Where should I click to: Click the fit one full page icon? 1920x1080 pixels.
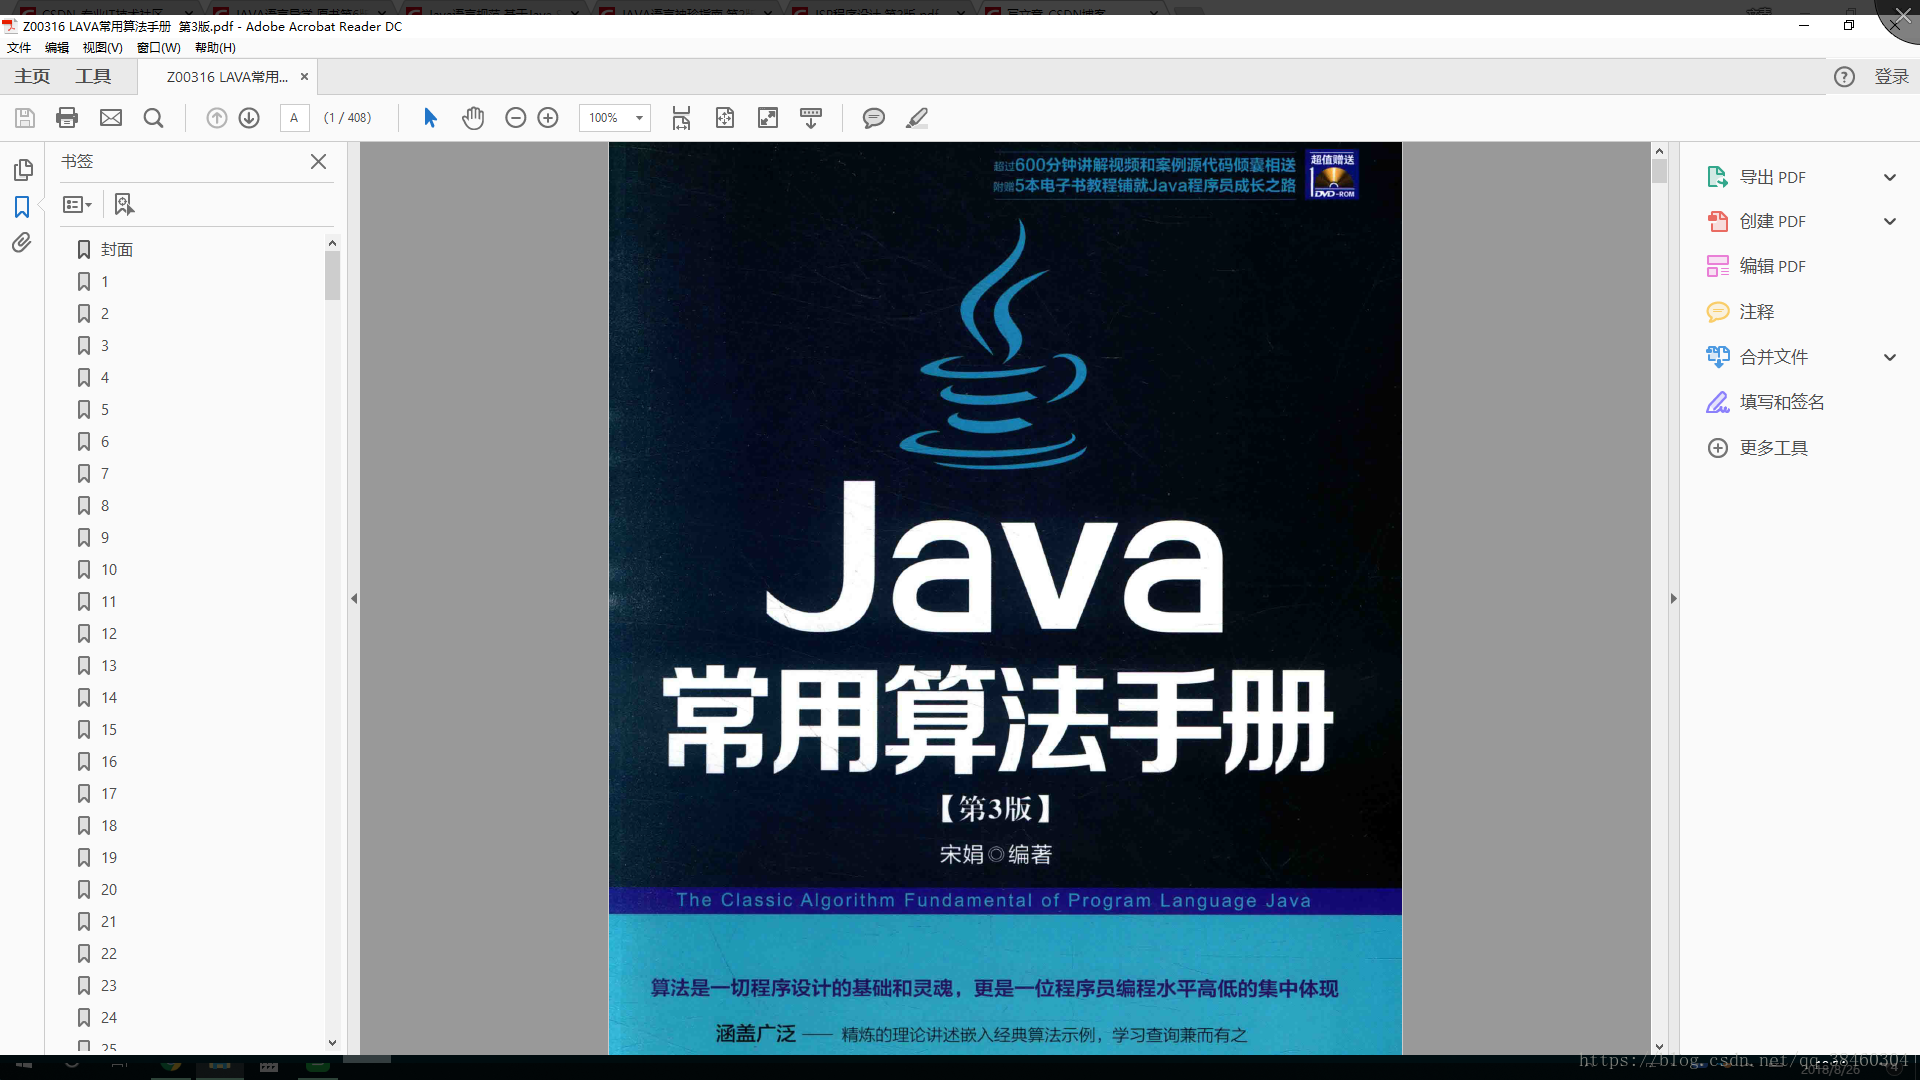[x=725, y=118]
